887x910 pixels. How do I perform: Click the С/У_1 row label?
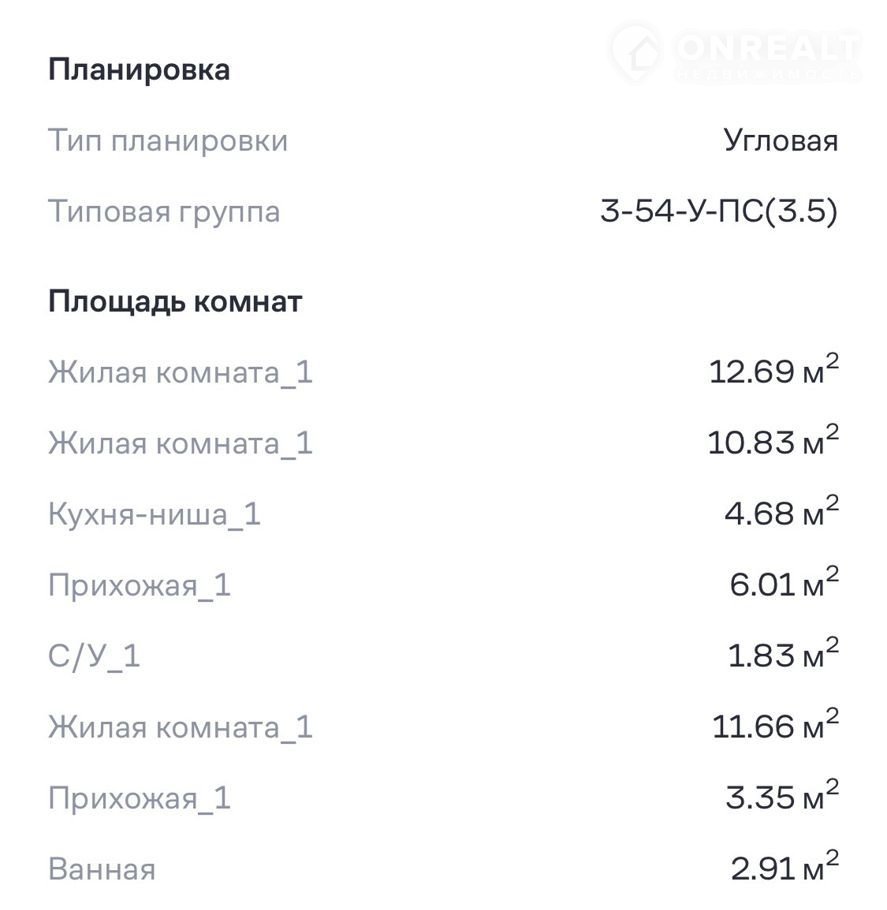pyautogui.click(x=94, y=656)
